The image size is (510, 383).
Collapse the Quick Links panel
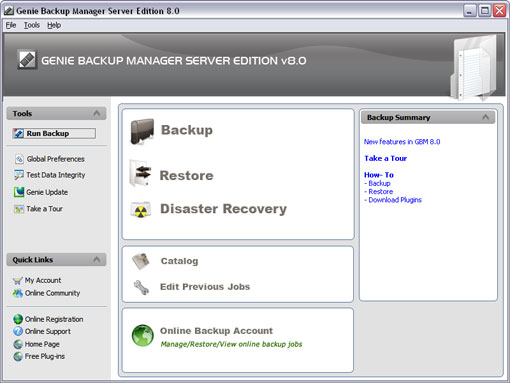[x=97, y=259]
